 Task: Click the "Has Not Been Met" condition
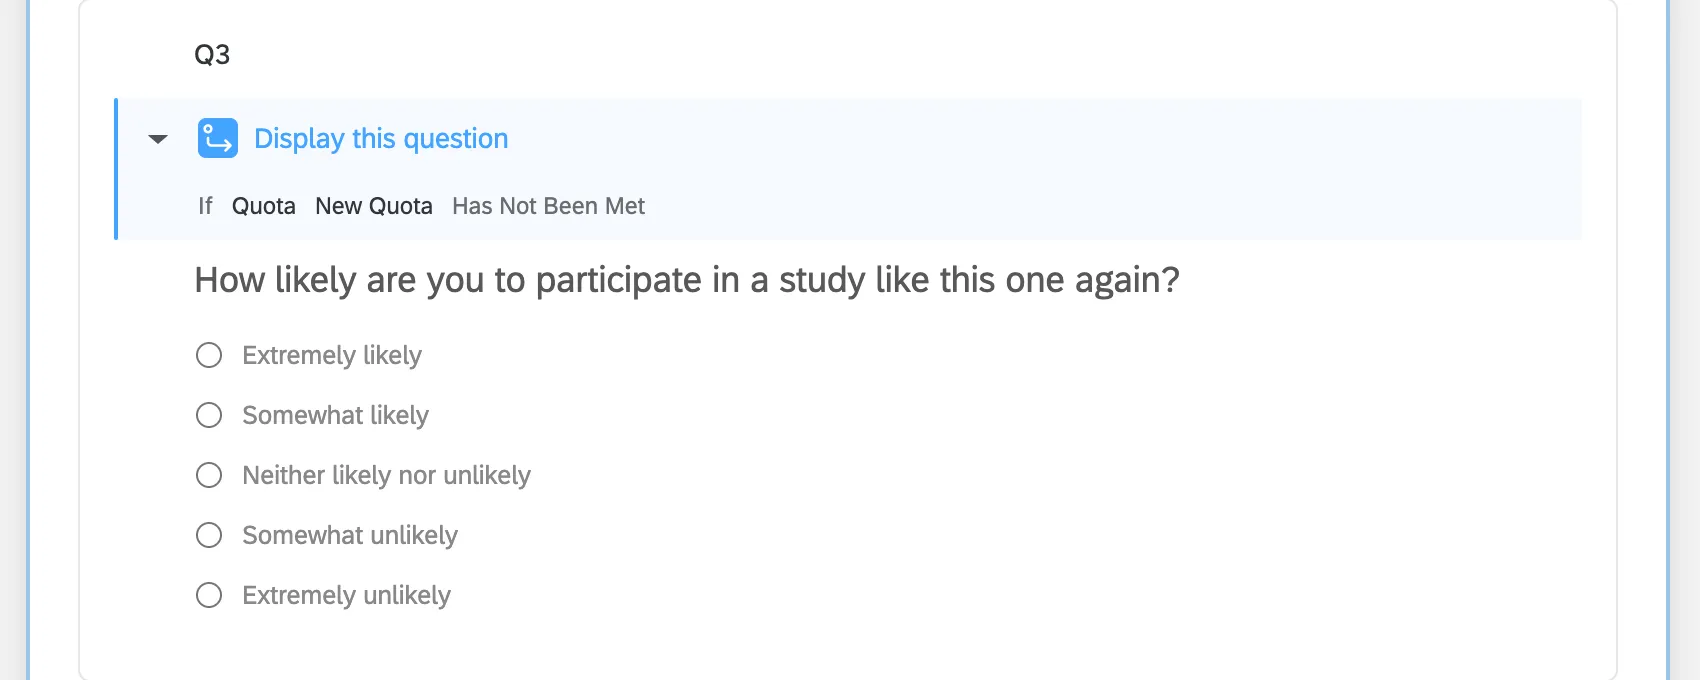pyautogui.click(x=548, y=206)
